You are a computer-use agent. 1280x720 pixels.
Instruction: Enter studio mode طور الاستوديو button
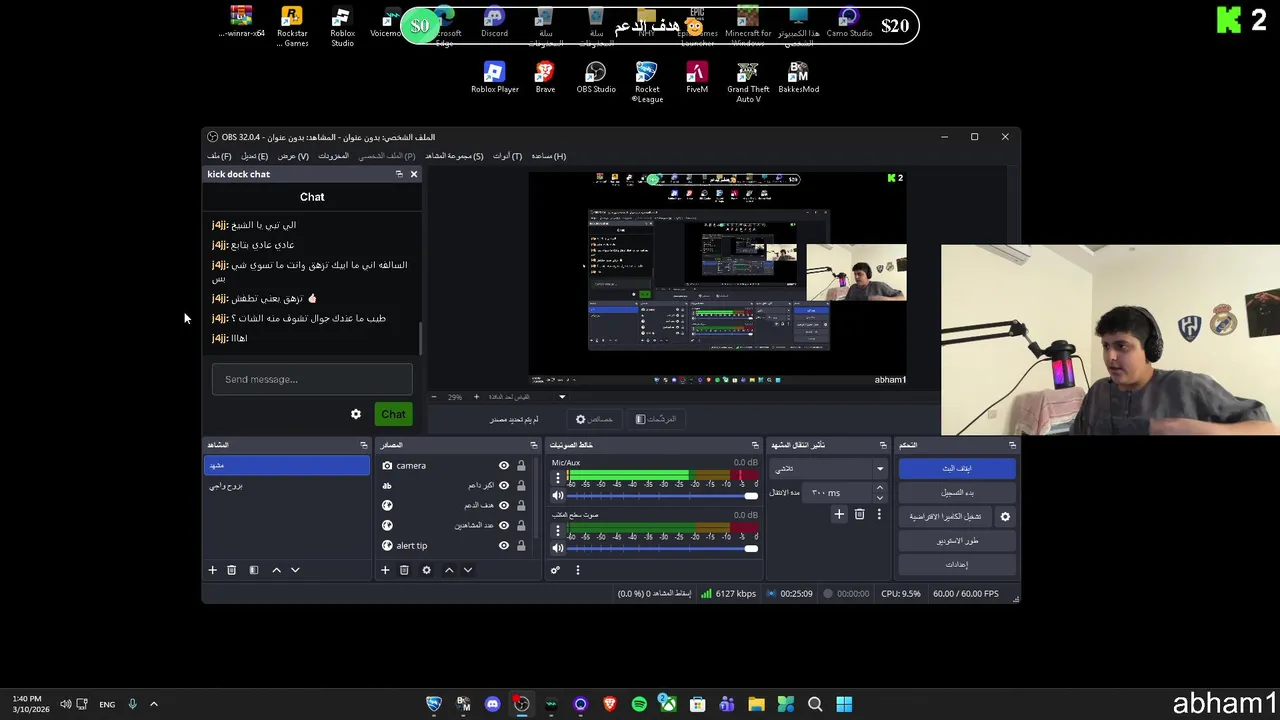957,541
